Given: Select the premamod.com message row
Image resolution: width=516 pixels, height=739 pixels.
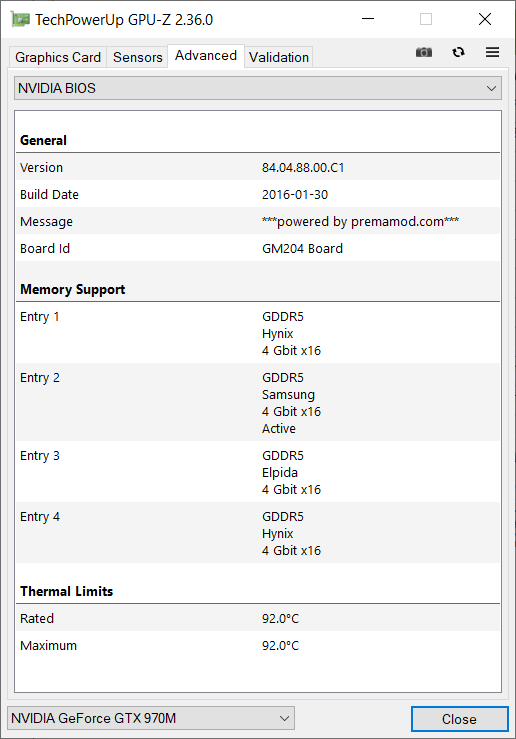Looking at the screenshot, I should coord(258,222).
